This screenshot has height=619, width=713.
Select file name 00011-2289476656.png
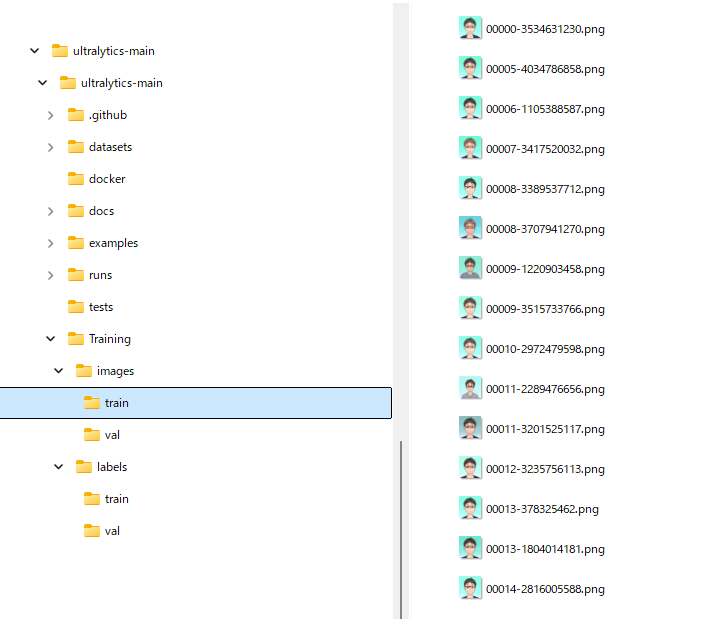(545, 389)
